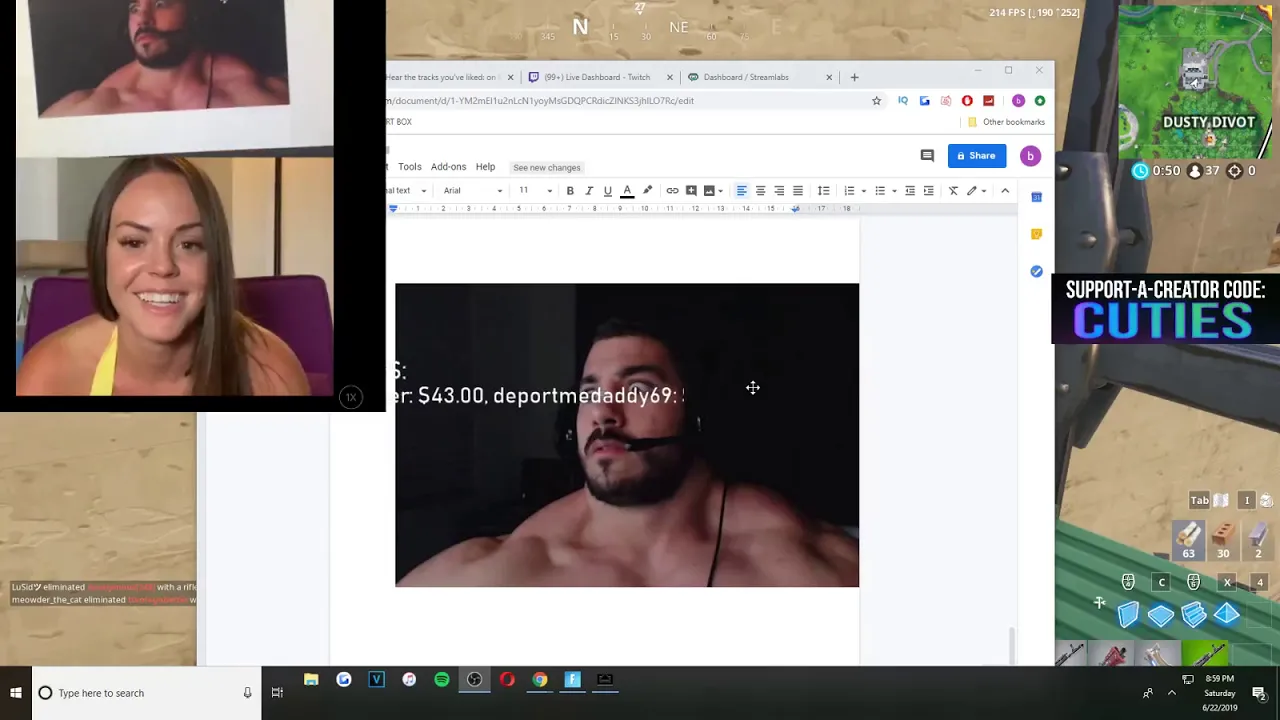Viewport: 1280px width, 720px height.
Task: Expand the insert image dropdown arrow
Action: click(720, 191)
